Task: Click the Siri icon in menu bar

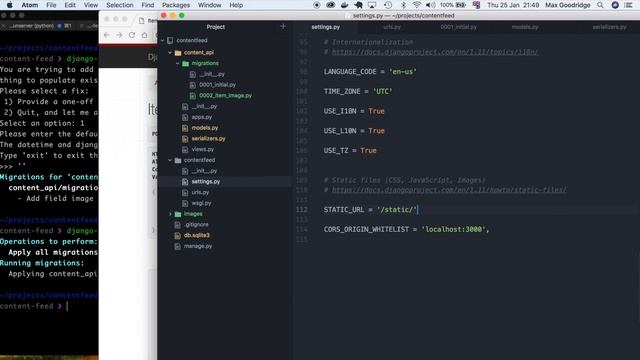Action: pyautogui.click(x=615, y=5)
